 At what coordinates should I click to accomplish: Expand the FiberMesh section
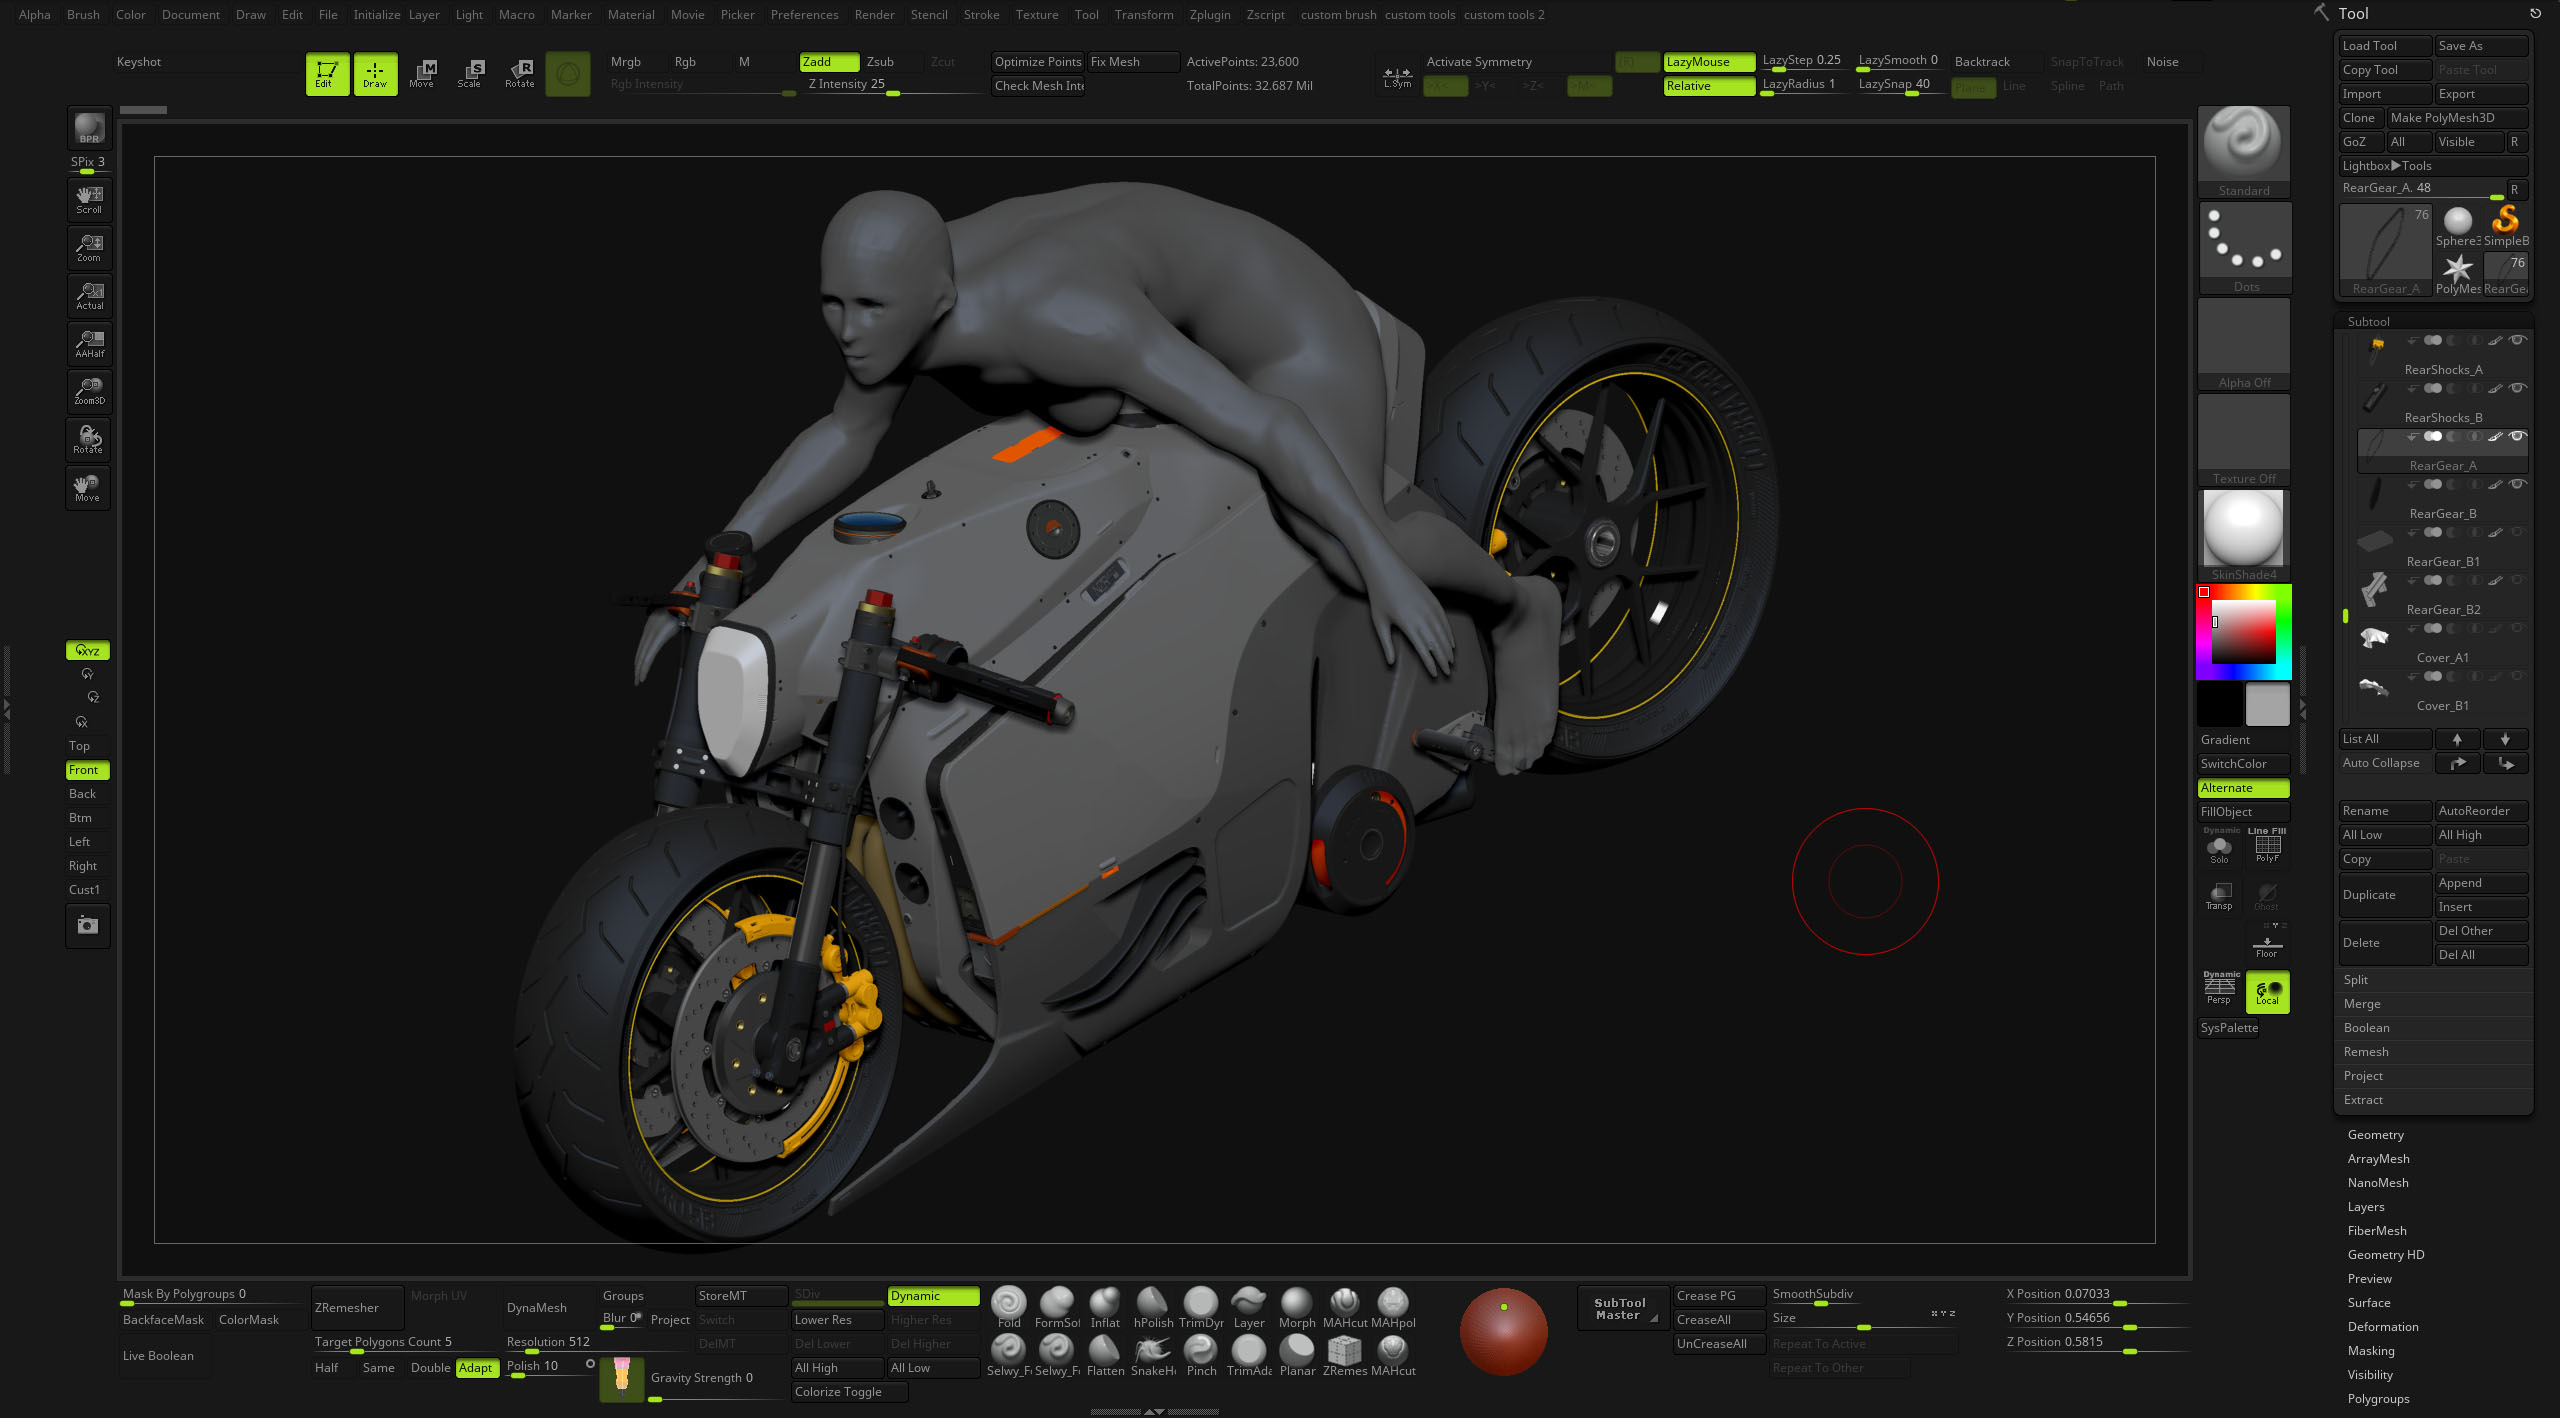[2377, 1231]
